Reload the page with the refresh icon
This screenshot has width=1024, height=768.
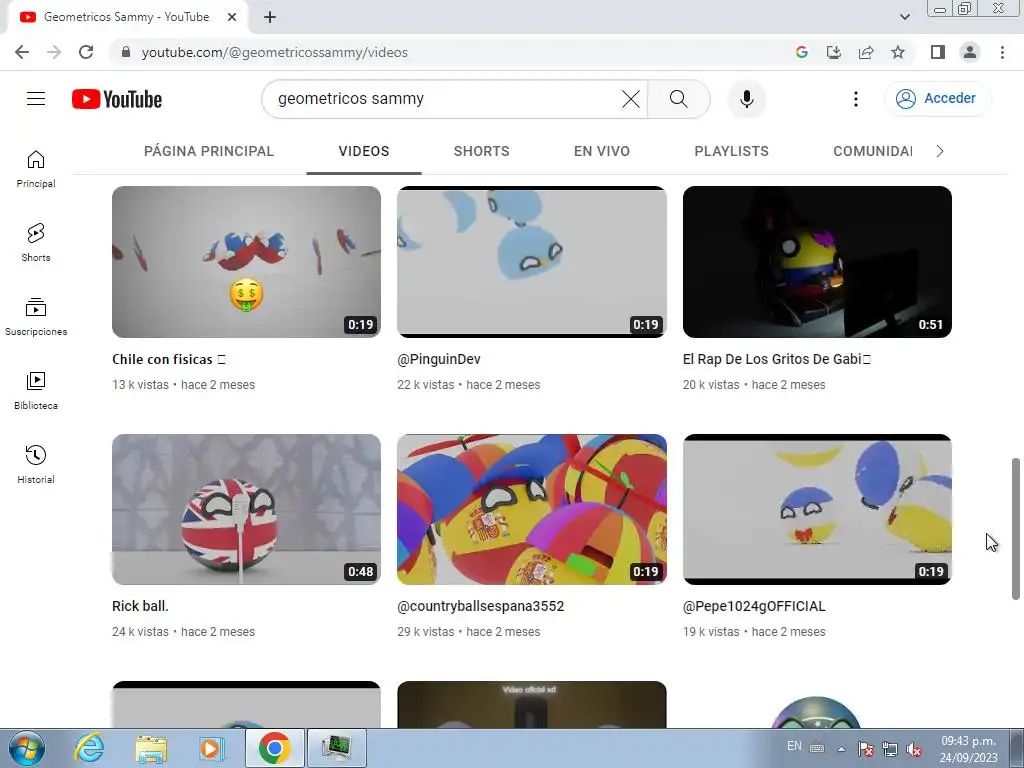pos(86,52)
